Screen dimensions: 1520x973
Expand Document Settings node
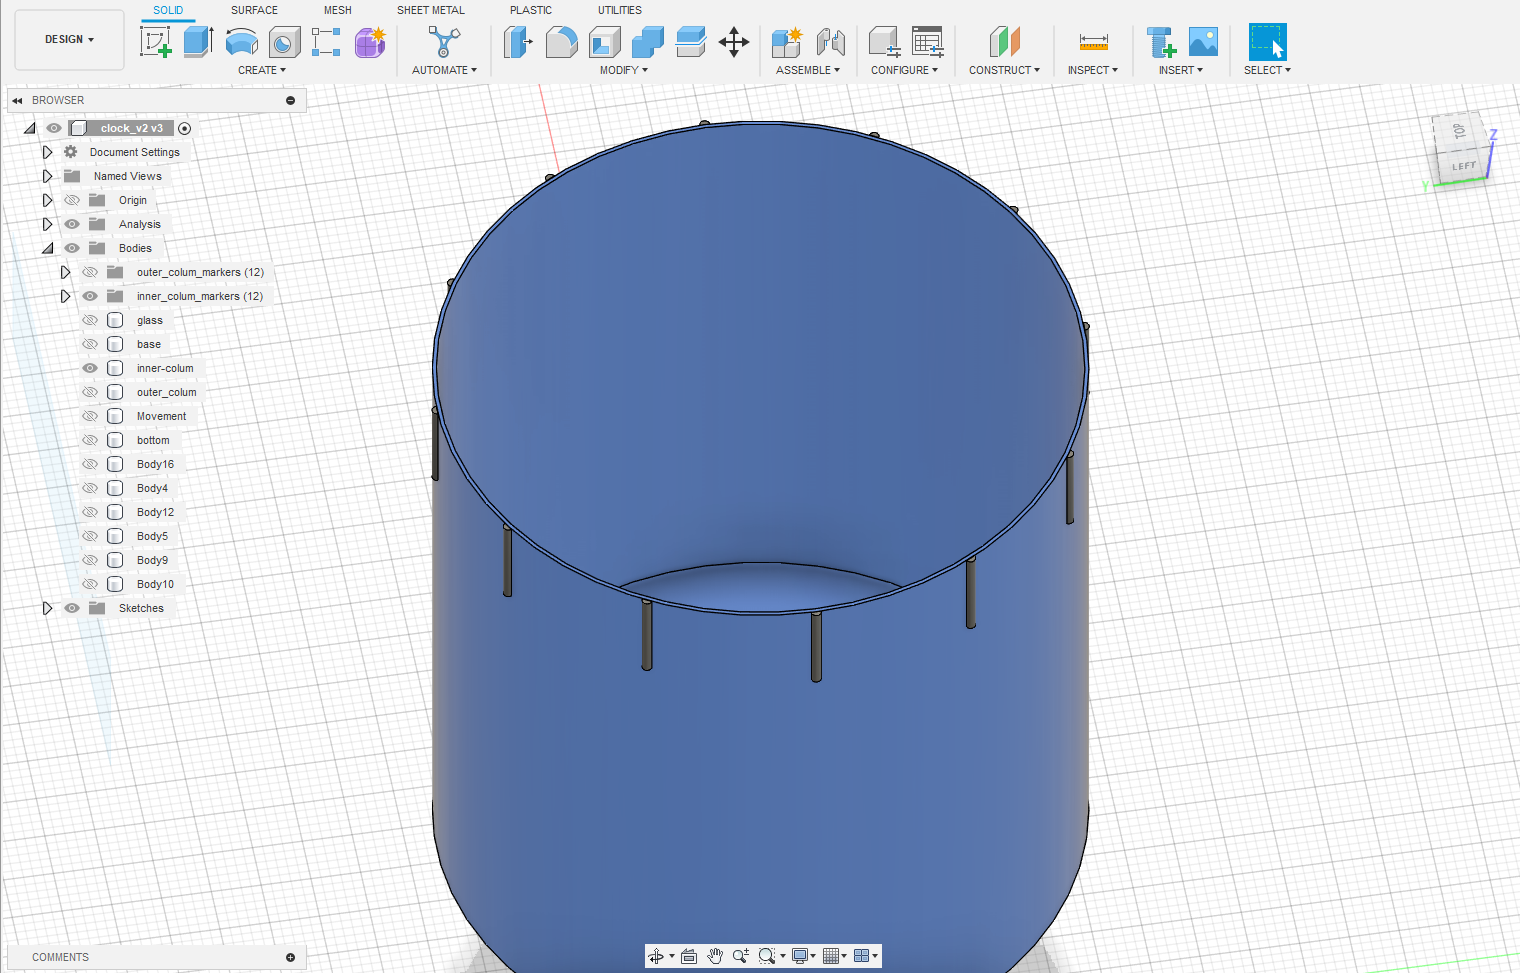(x=47, y=152)
